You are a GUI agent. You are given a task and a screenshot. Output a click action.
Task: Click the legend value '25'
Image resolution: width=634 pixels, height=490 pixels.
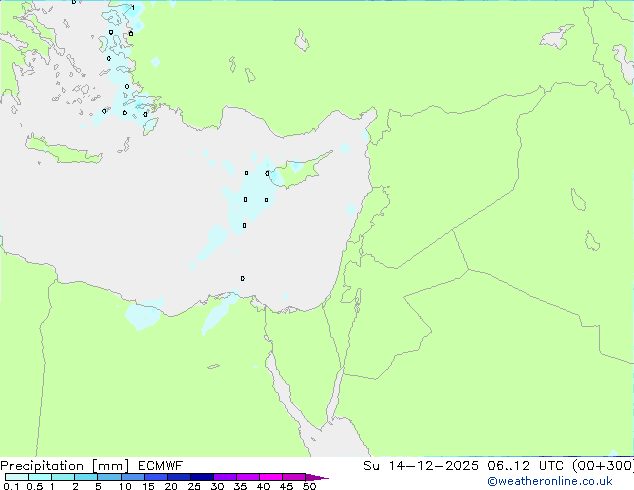(194, 486)
